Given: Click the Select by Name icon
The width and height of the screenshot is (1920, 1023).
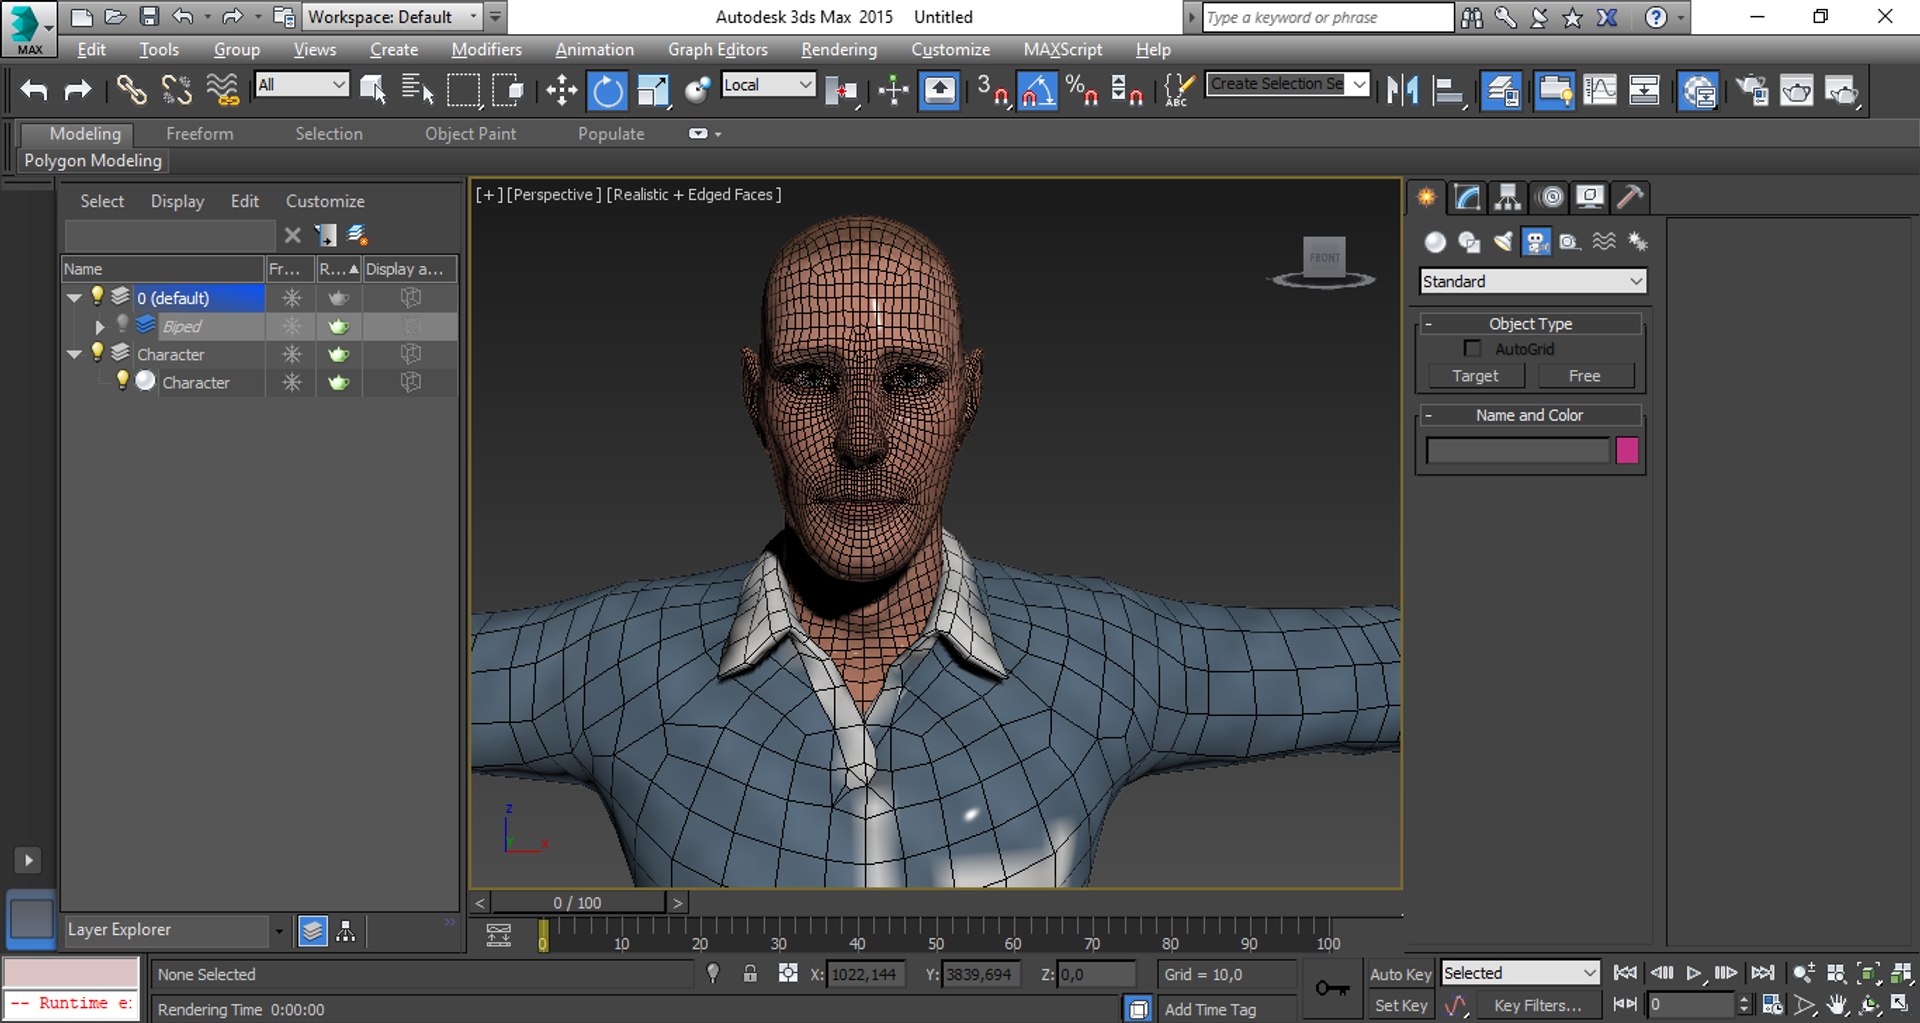Looking at the screenshot, I should (418, 91).
